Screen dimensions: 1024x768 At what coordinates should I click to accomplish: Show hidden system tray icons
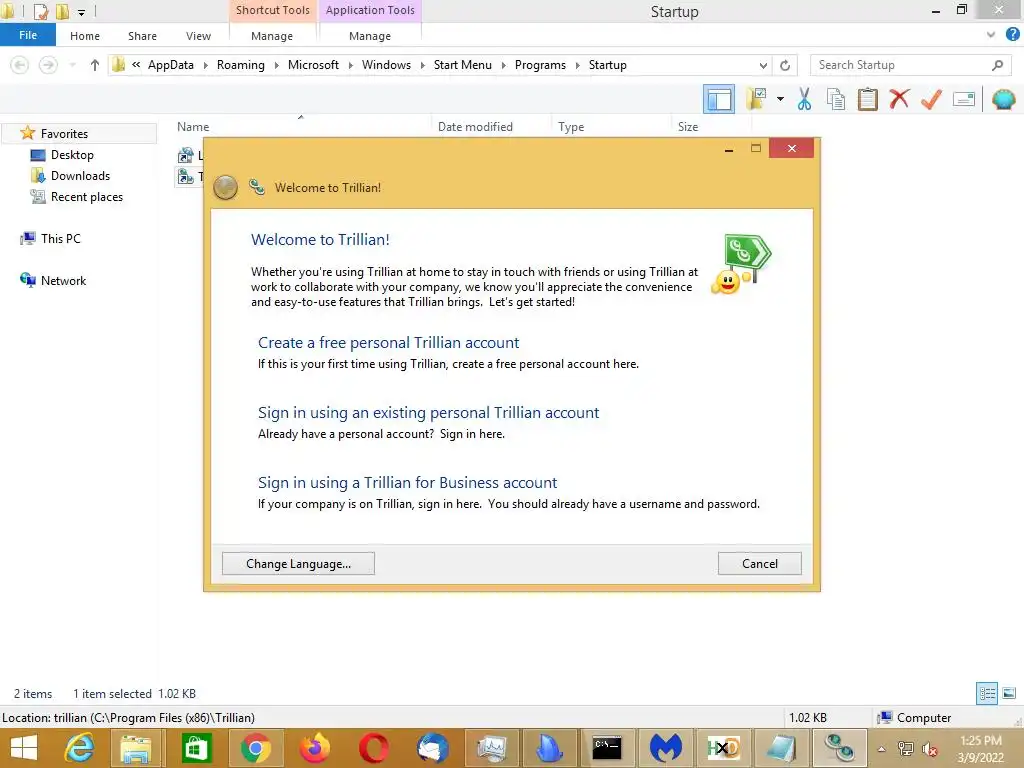pos(882,749)
